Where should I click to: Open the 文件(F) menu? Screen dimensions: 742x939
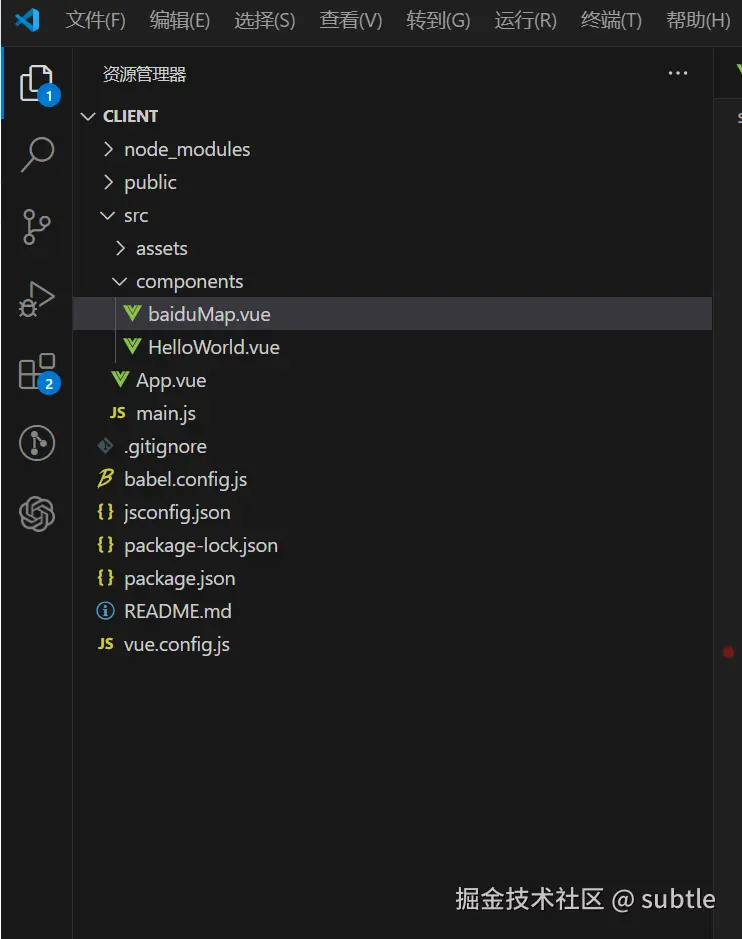click(x=96, y=20)
